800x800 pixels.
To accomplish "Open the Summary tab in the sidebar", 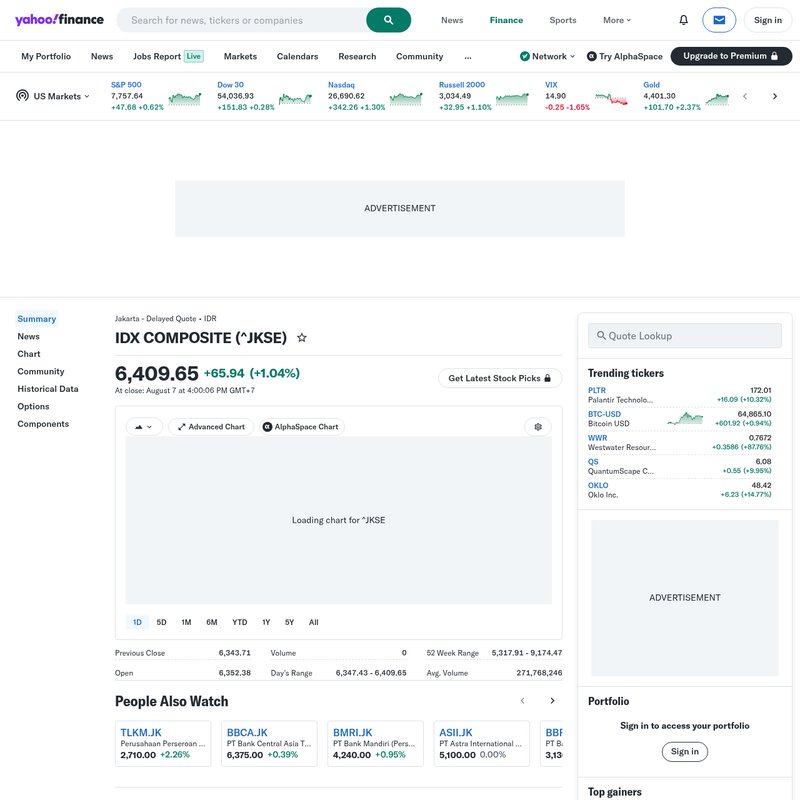I will [36, 319].
